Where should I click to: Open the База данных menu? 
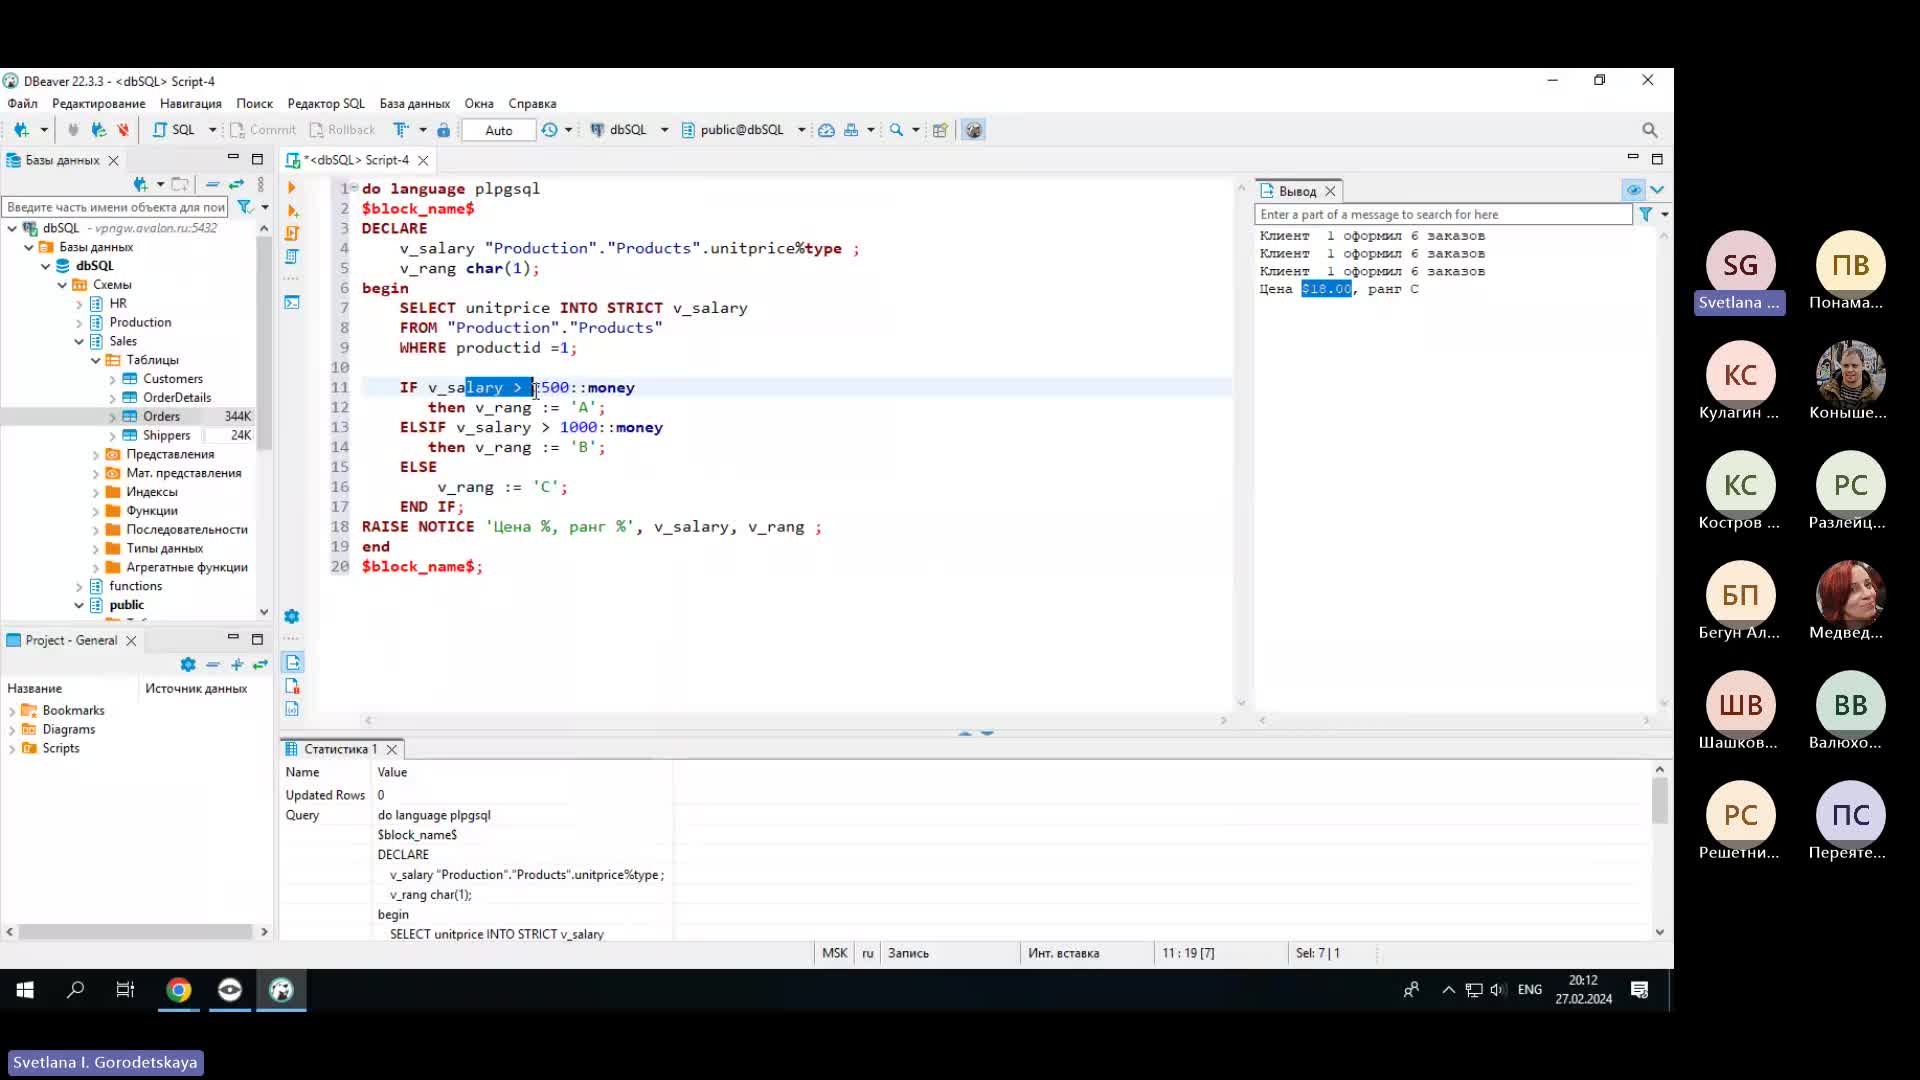[x=414, y=103]
